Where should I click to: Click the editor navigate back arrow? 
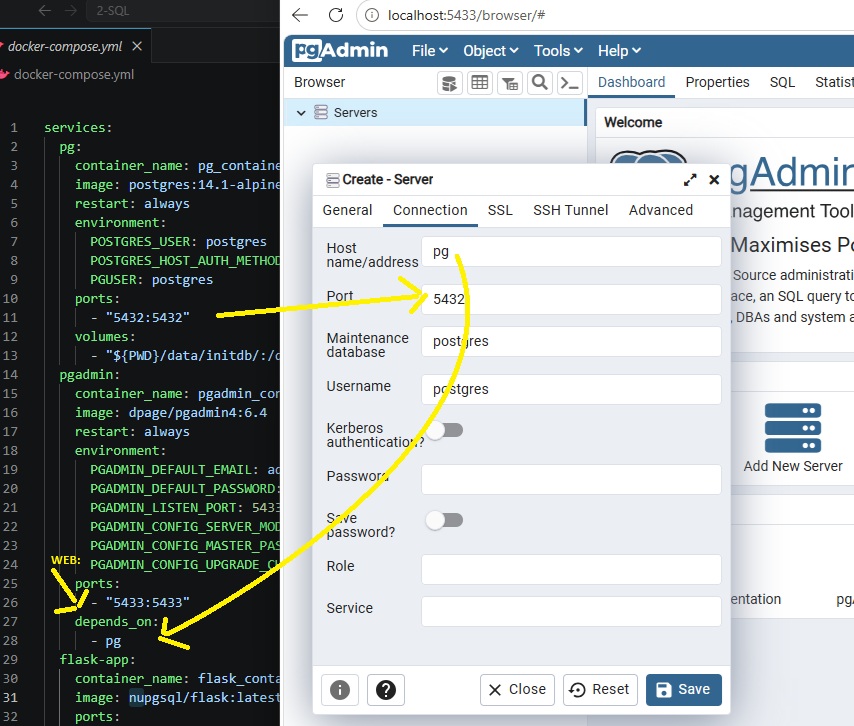tap(45, 10)
